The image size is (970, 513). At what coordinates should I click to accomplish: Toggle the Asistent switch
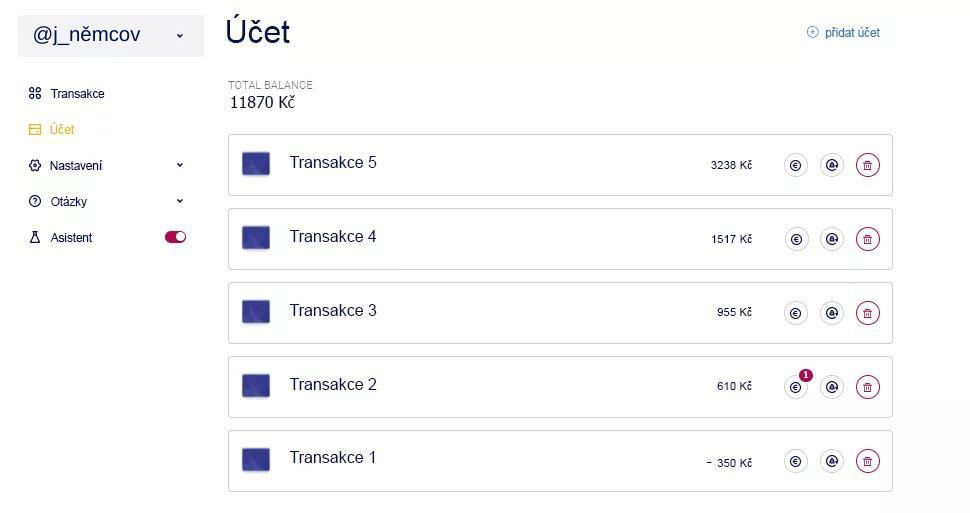[175, 238]
